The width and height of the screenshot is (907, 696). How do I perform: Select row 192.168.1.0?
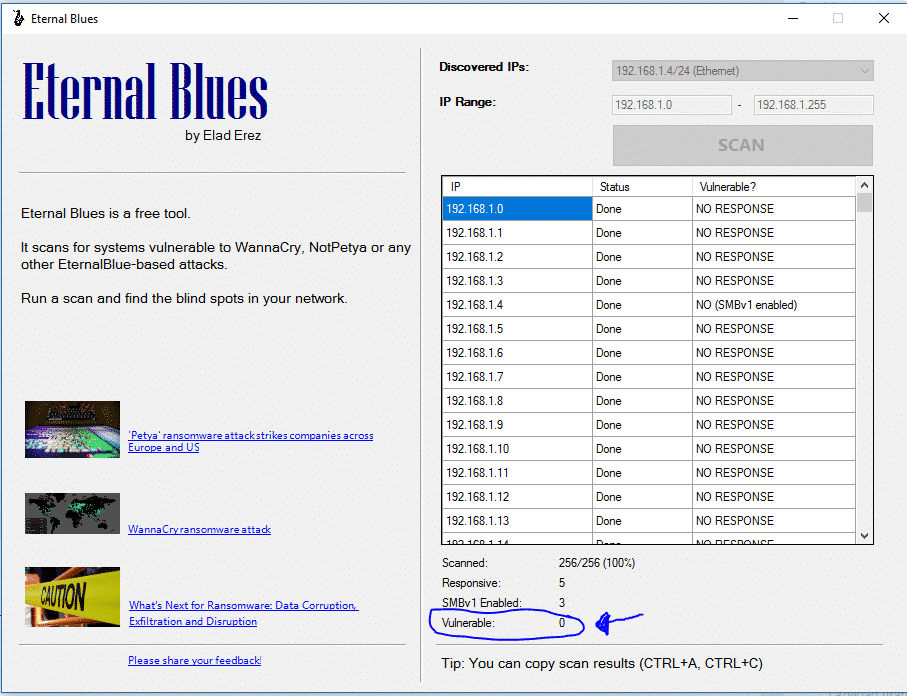[x=648, y=209]
